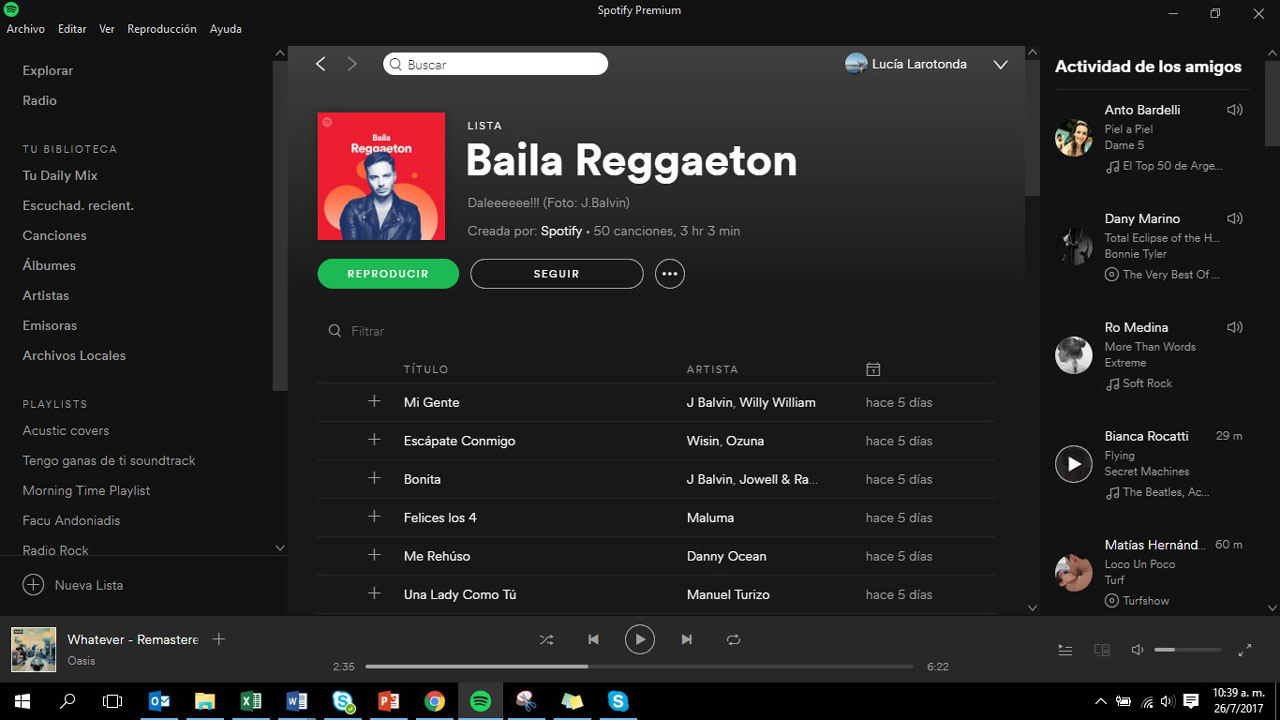Open PowerPoint from the taskbar
The image size is (1280, 720).
388,701
